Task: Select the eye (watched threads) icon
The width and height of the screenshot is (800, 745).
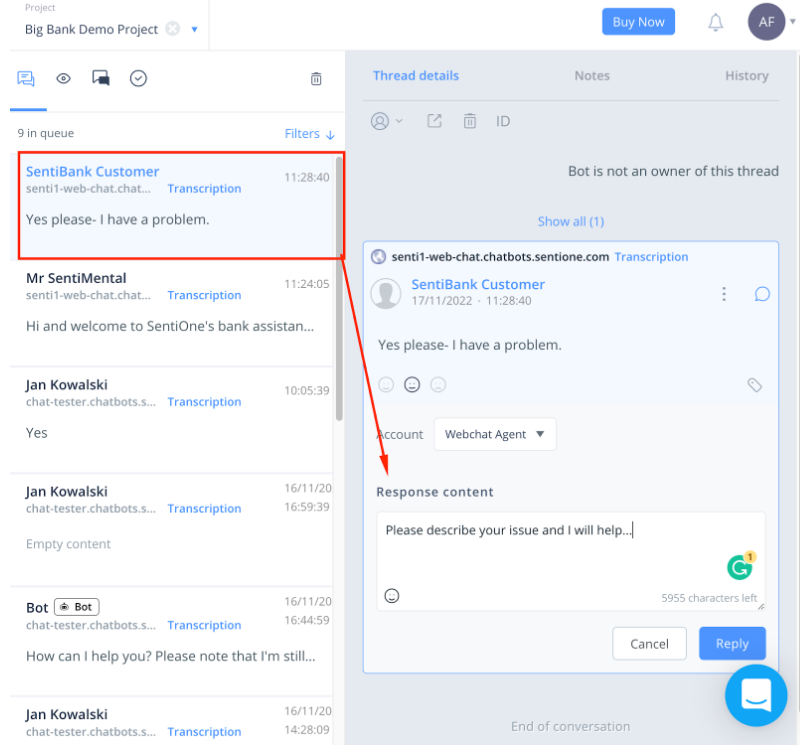Action: (63, 79)
